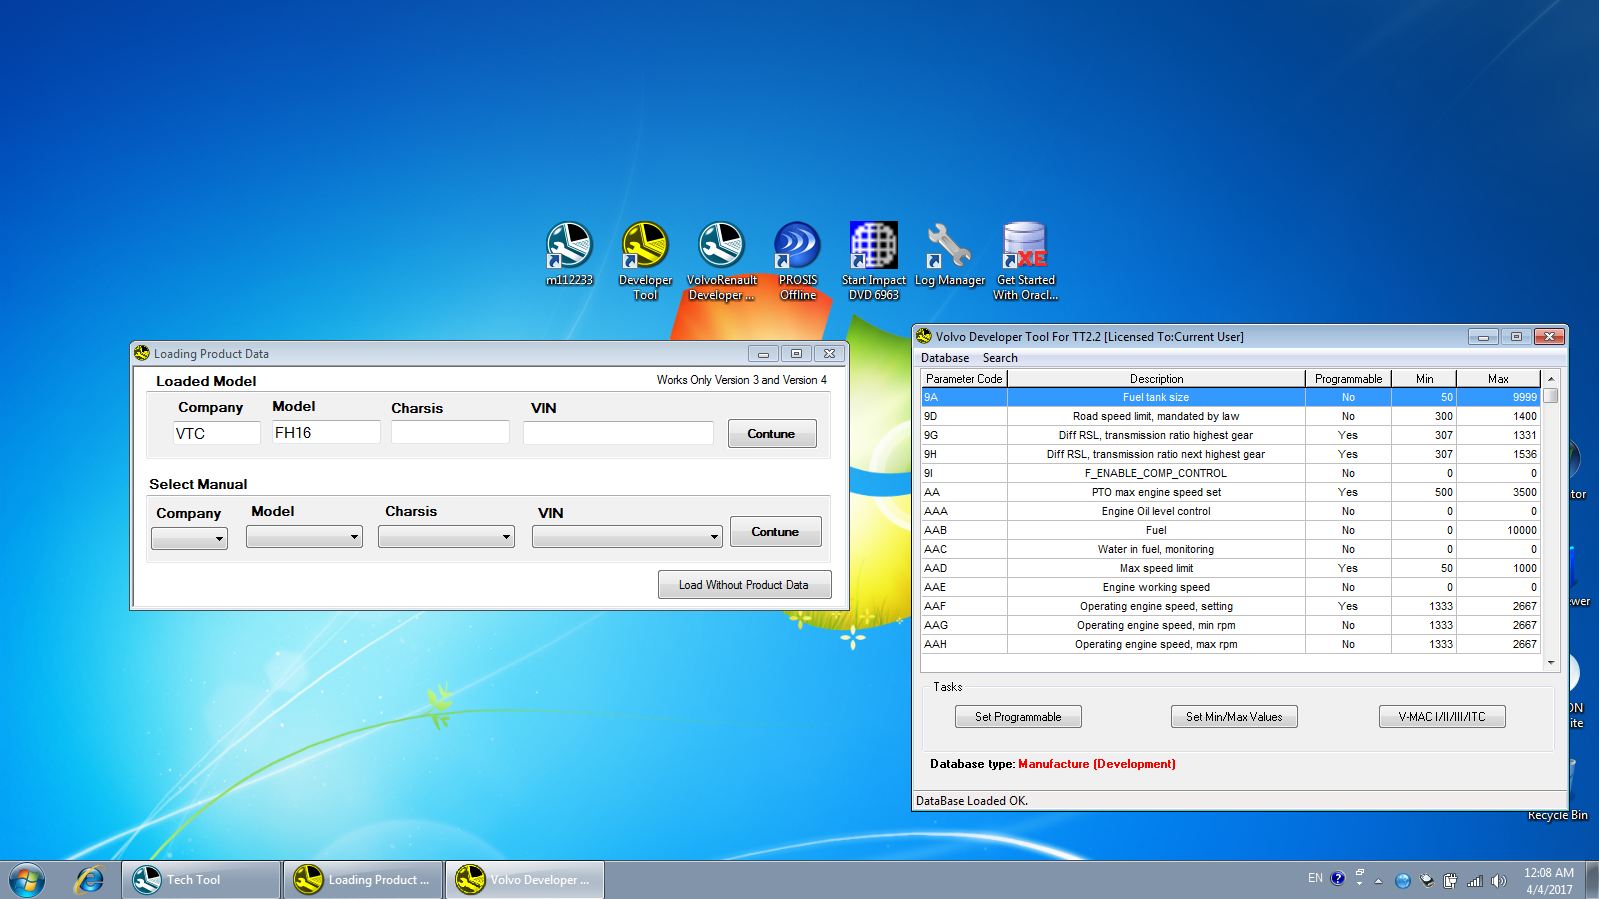The image size is (1599, 899).
Task: Click the volume speaker tray icon
Action: 1498,881
